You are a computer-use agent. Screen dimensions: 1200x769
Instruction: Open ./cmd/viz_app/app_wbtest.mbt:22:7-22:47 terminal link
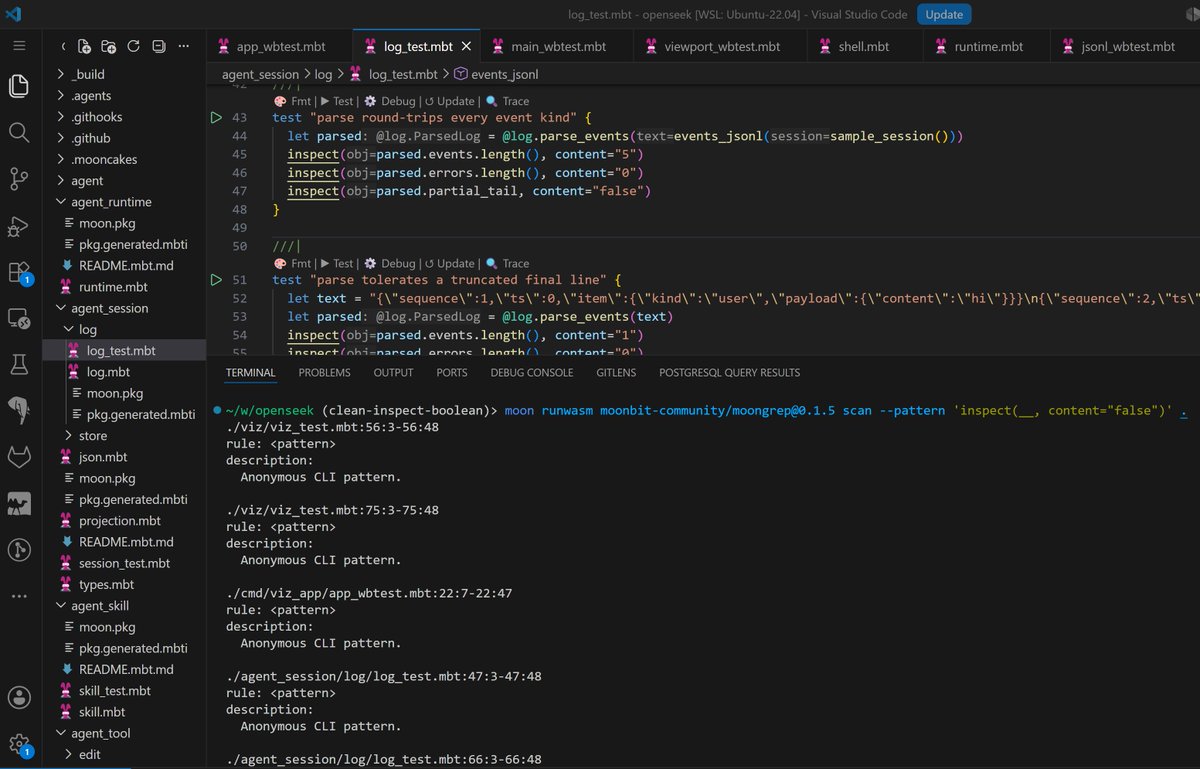pyautogui.click(x=369, y=593)
